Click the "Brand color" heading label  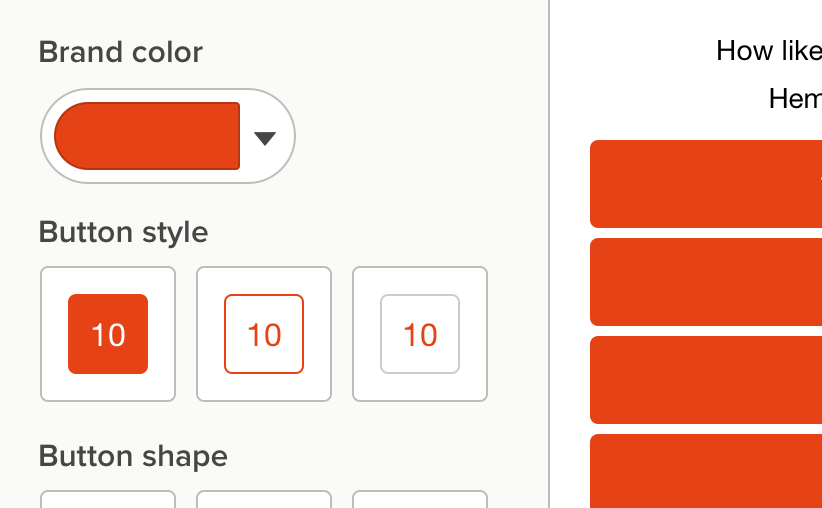tap(121, 52)
